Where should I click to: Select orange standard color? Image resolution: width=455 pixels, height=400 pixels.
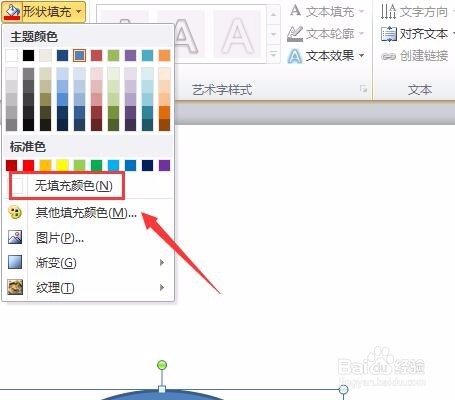[x=46, y=165]
